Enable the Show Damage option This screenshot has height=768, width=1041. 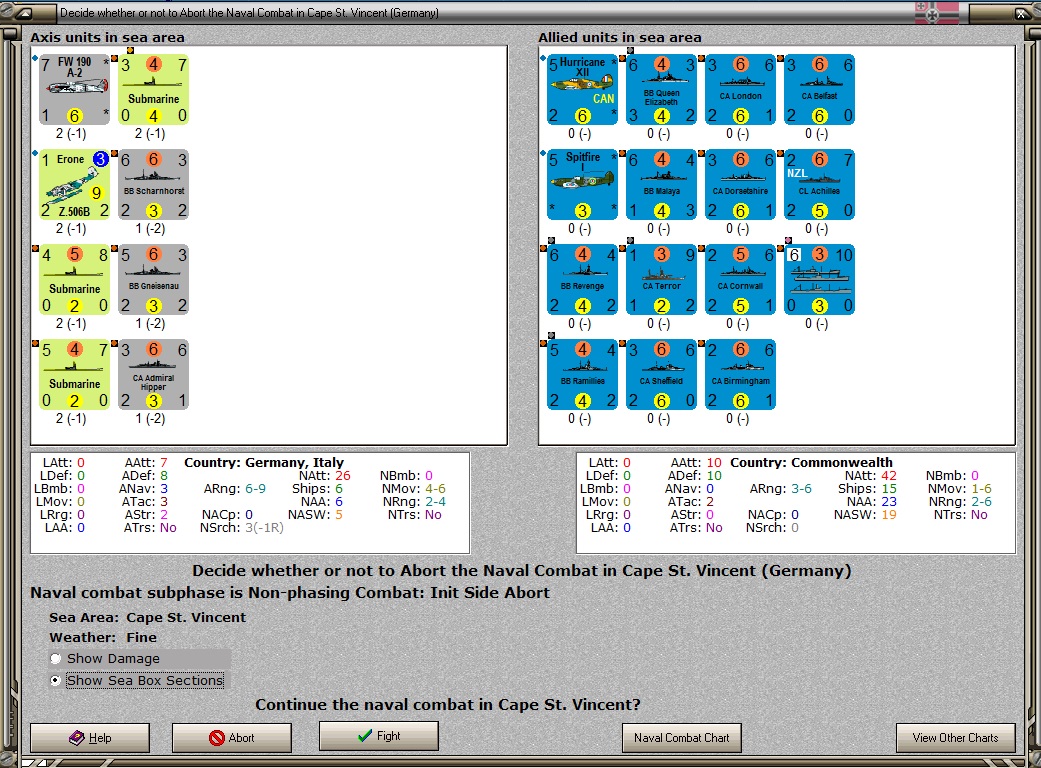pos(56,658)
